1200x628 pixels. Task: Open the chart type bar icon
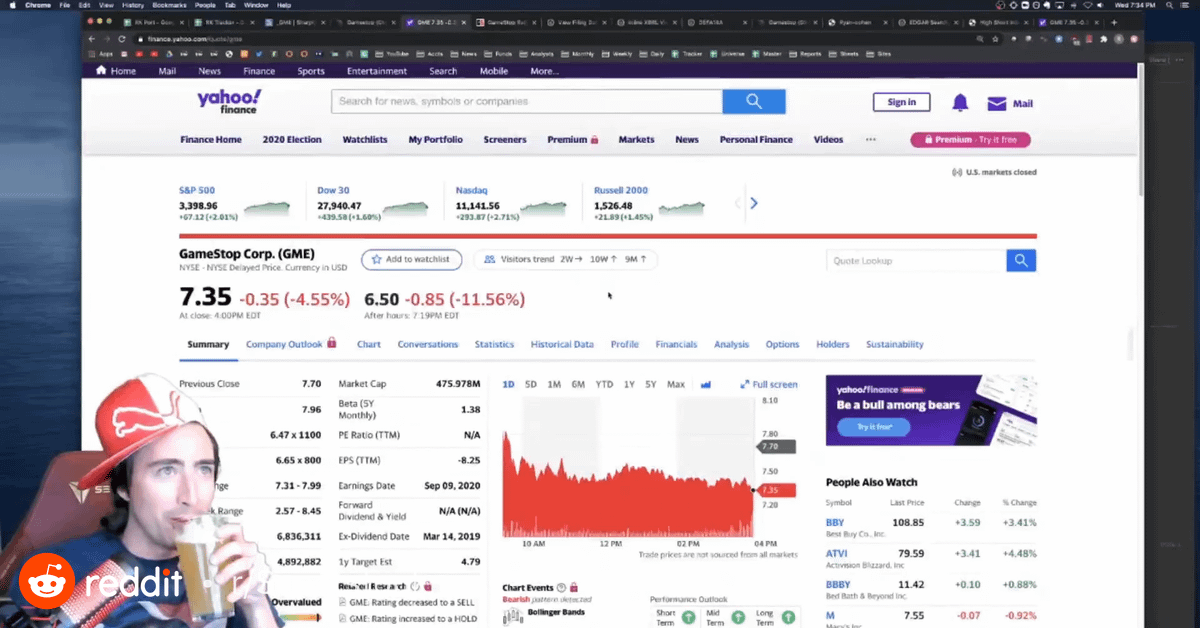click(x=706, y=385)
